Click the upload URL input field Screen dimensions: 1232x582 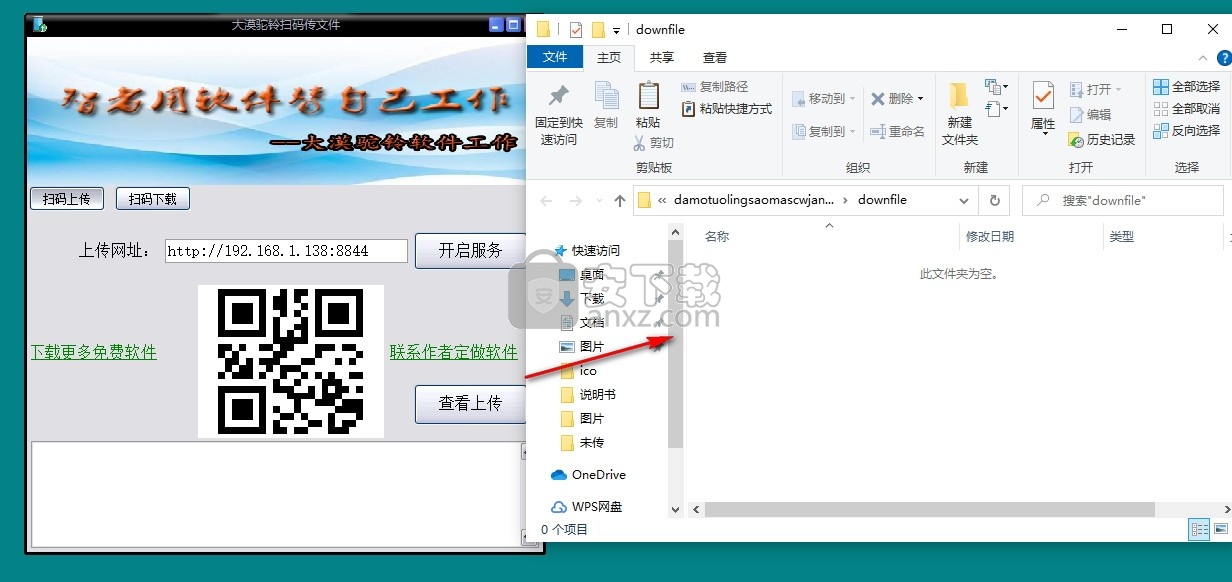click(287, 251)
